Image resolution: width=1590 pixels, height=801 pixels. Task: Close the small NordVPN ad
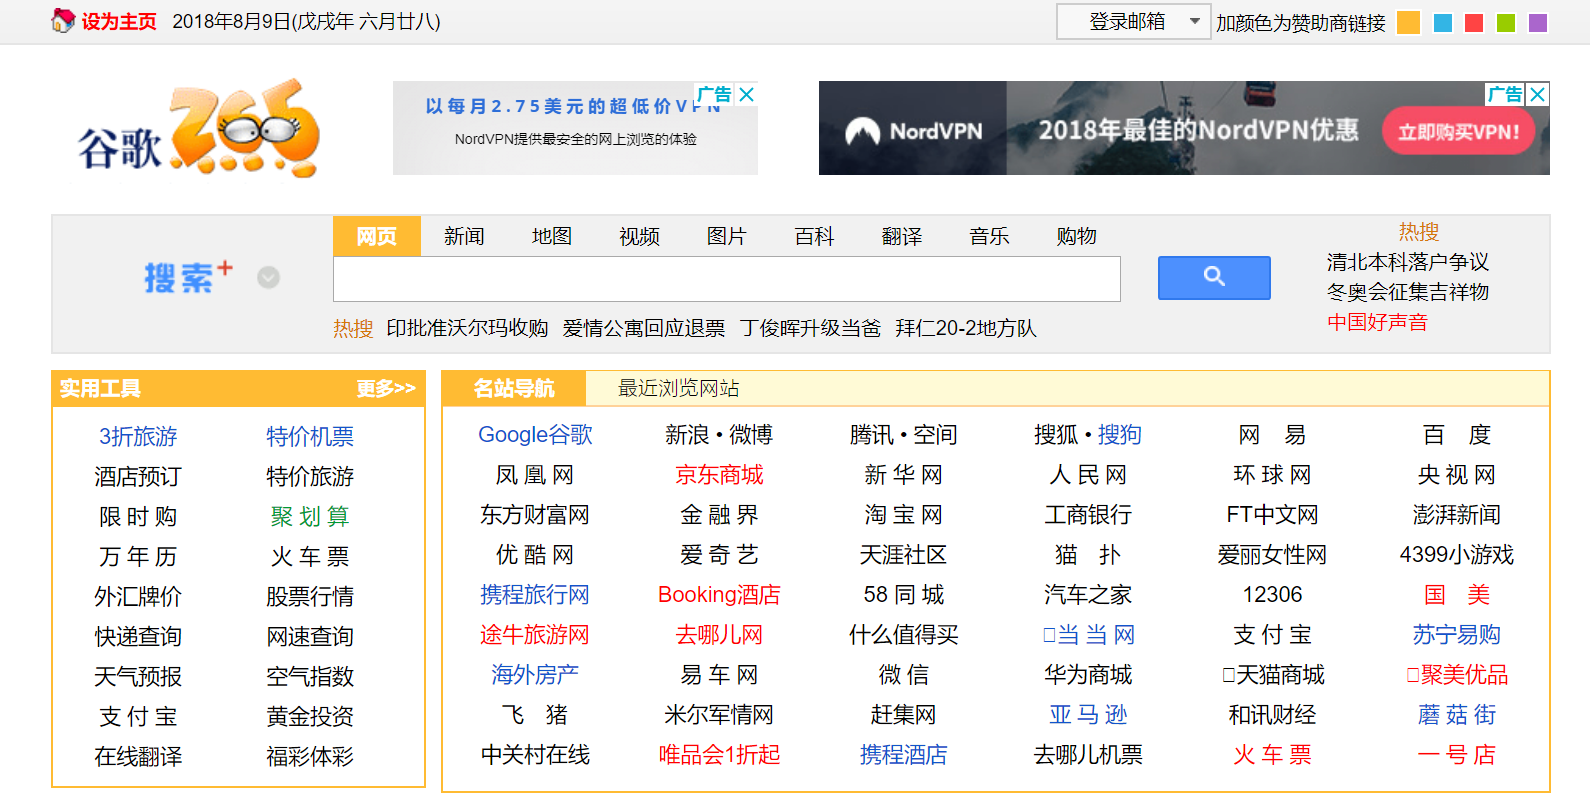[746, 94]
